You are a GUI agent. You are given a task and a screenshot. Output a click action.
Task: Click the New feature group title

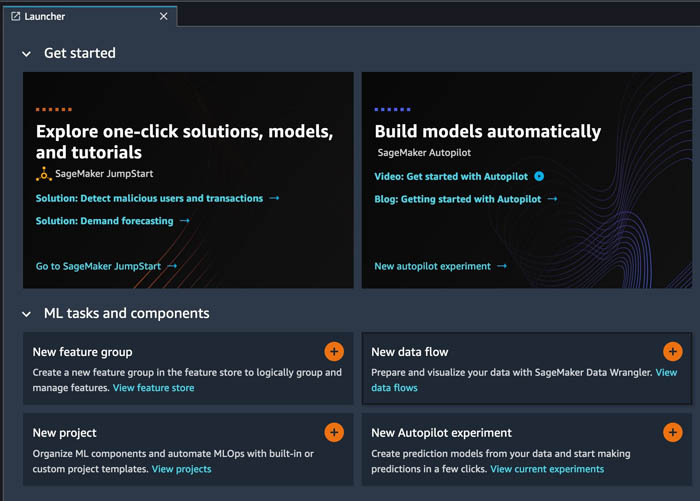tap(83, 352)
